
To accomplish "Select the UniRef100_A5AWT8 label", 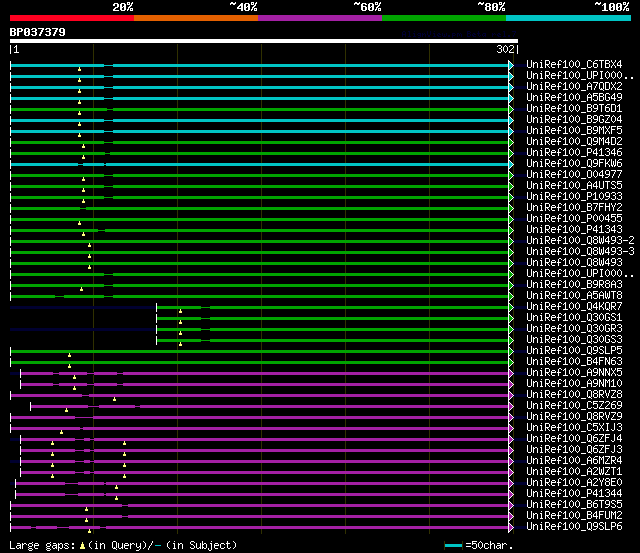I will [x=574, y=295].
